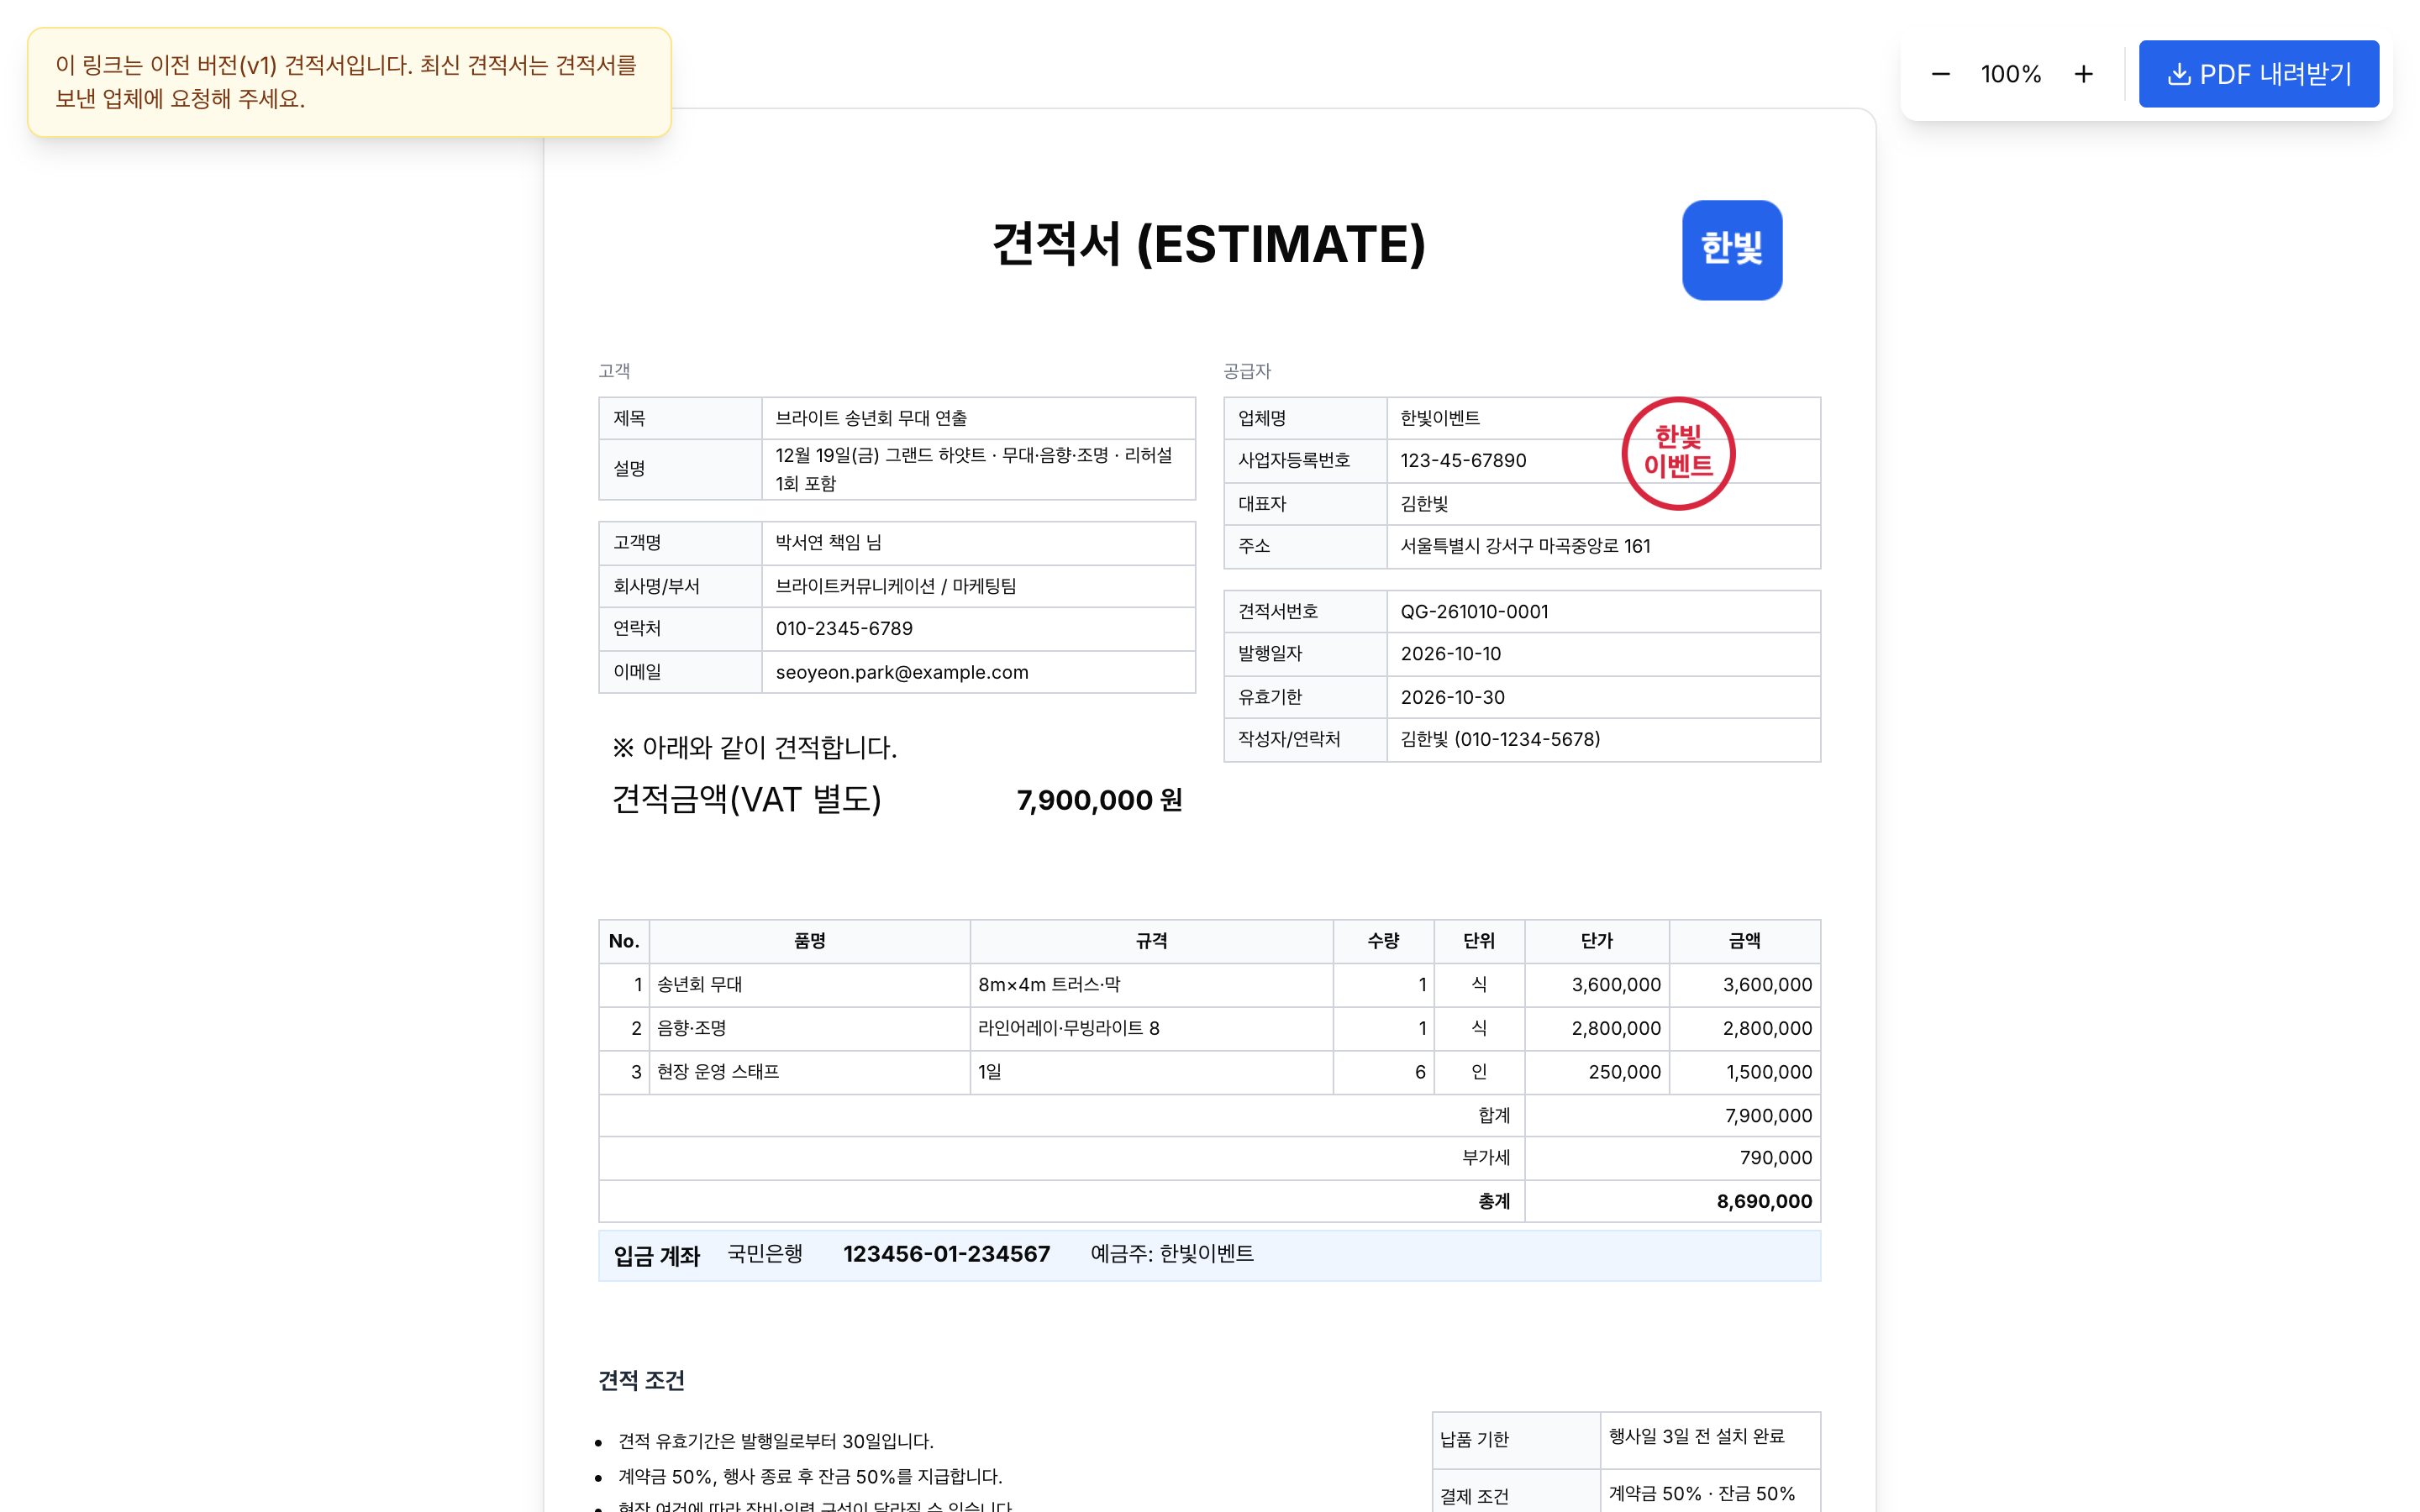Click estimate amount 7,900,000 원
Viewport: 2420px width, 1512px height.
1099,800
